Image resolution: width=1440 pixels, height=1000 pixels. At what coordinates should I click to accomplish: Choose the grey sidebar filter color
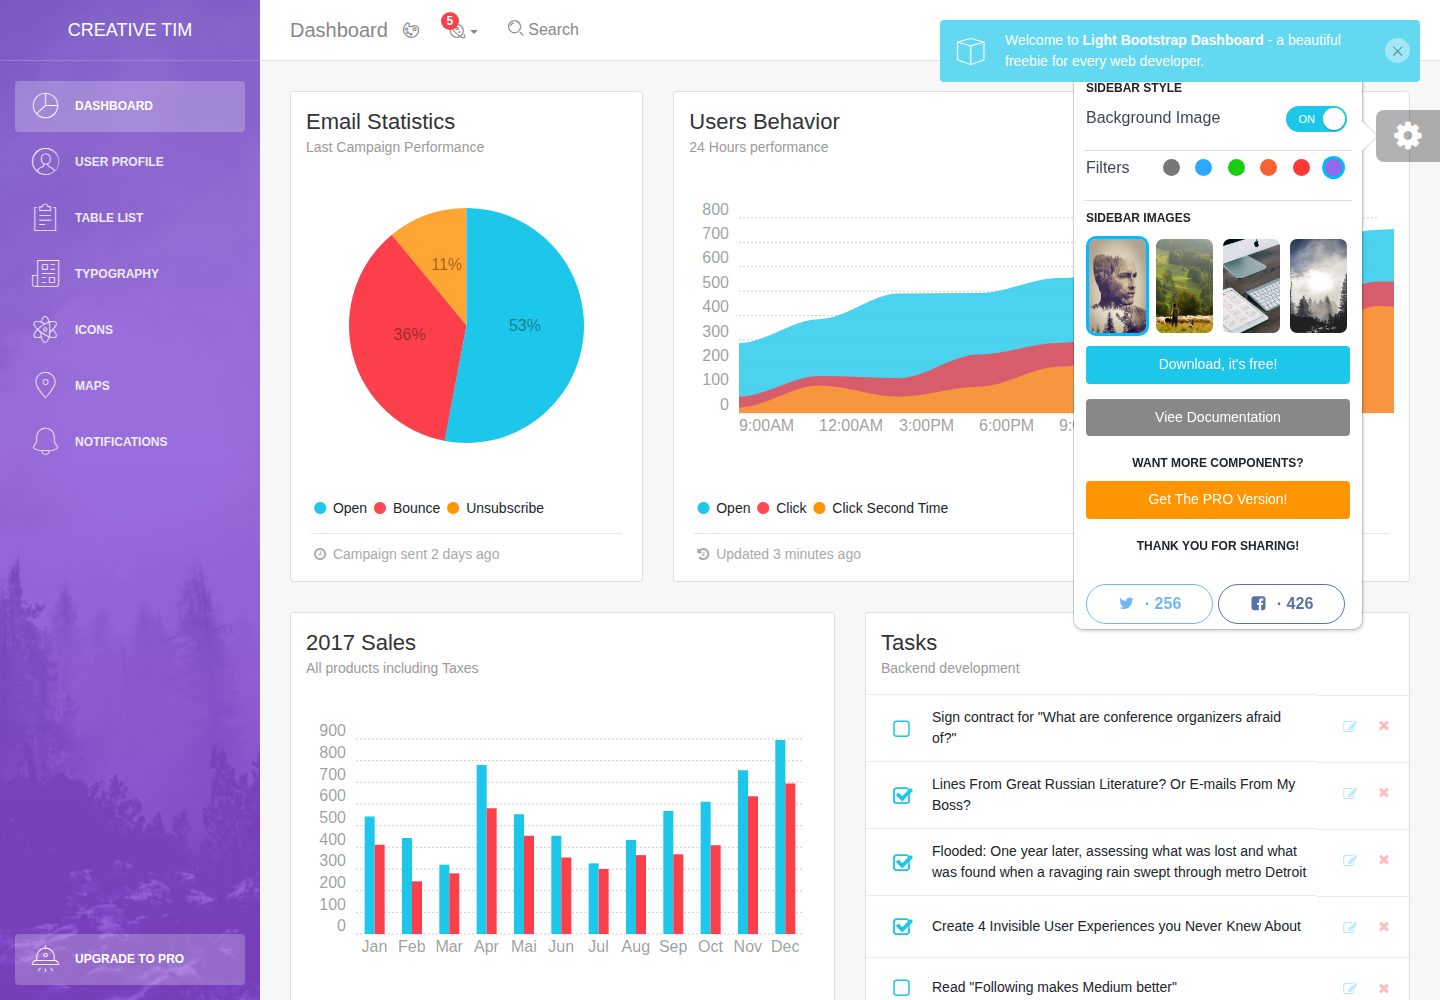coord(1172,168)
